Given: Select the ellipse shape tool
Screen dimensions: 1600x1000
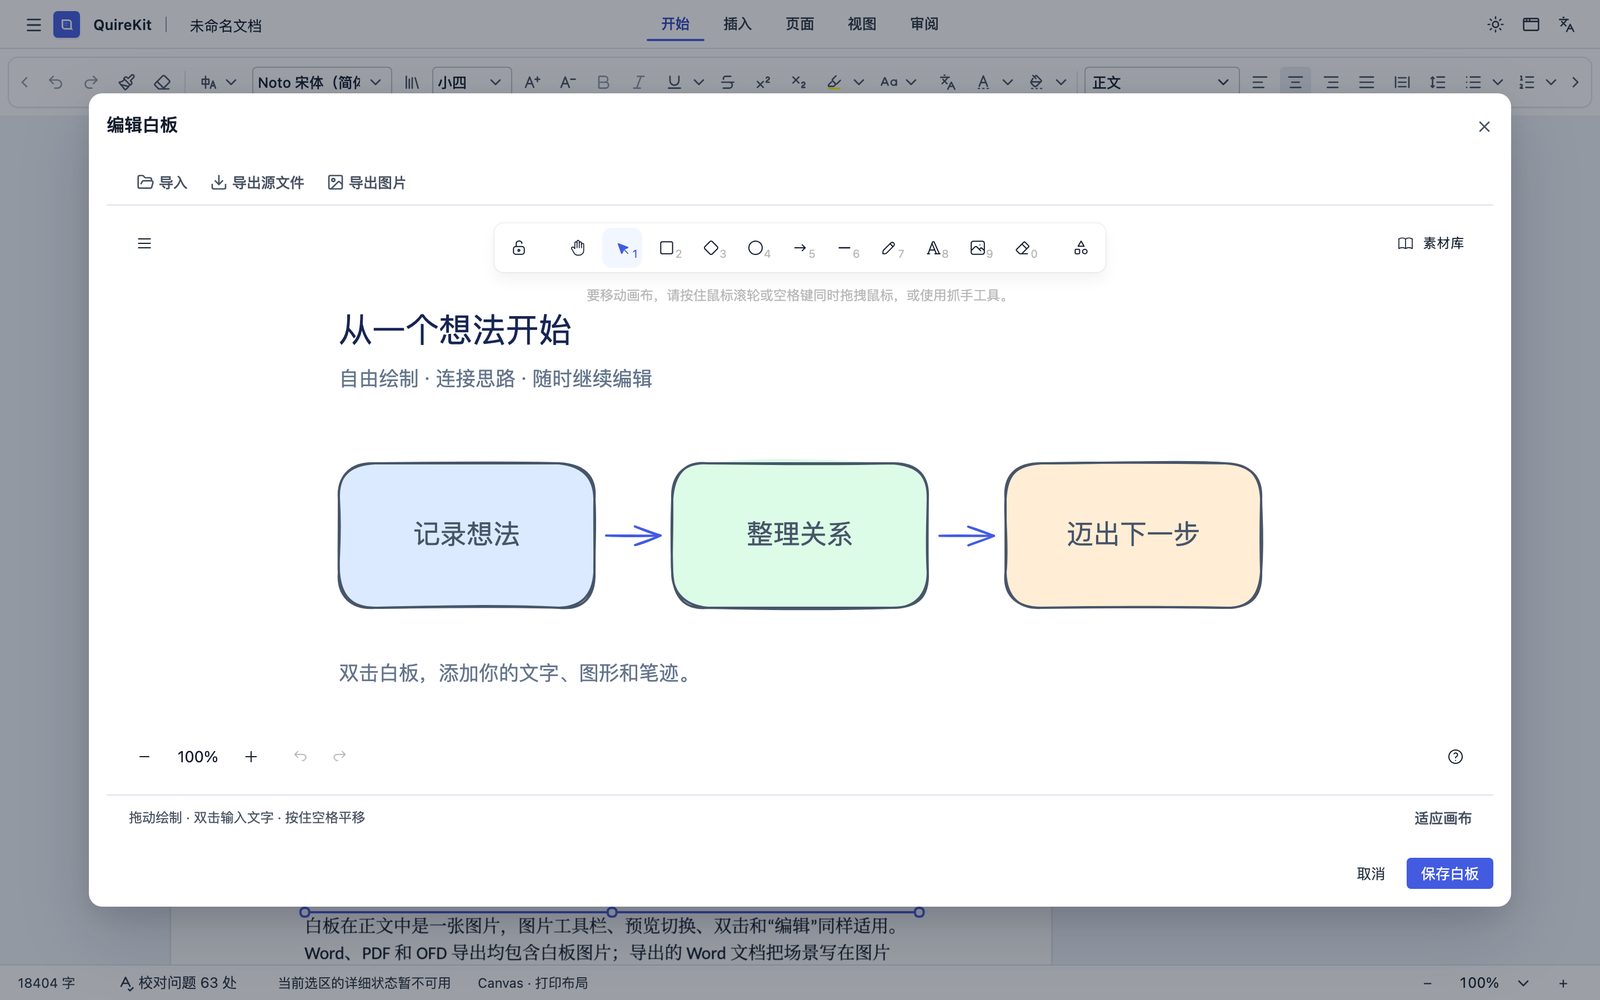Looking at the screenshot, I should click(x=755, y=248).
